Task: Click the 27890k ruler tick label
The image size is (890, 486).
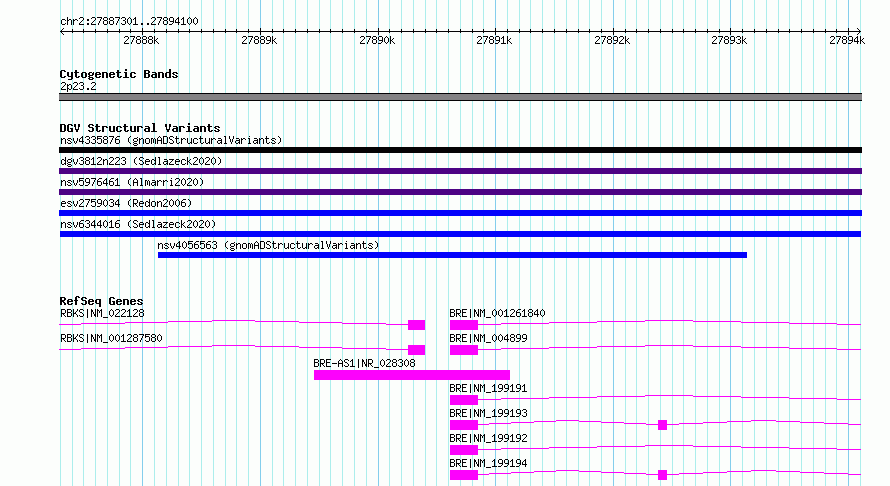Action: (x=377, y=40)
